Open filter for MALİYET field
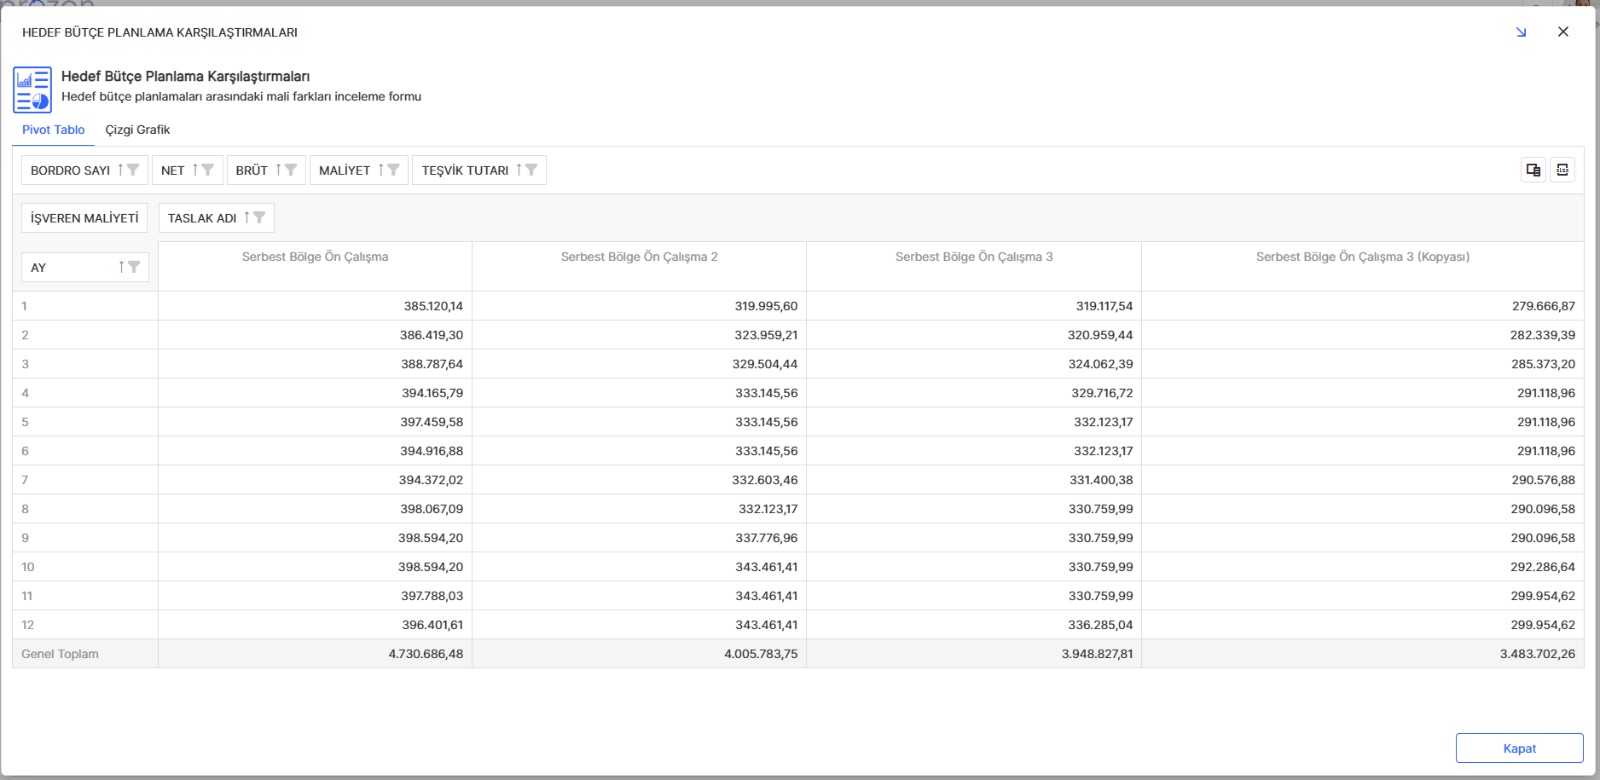Viewport: 1600px width, 780px height. coord(393,170)
